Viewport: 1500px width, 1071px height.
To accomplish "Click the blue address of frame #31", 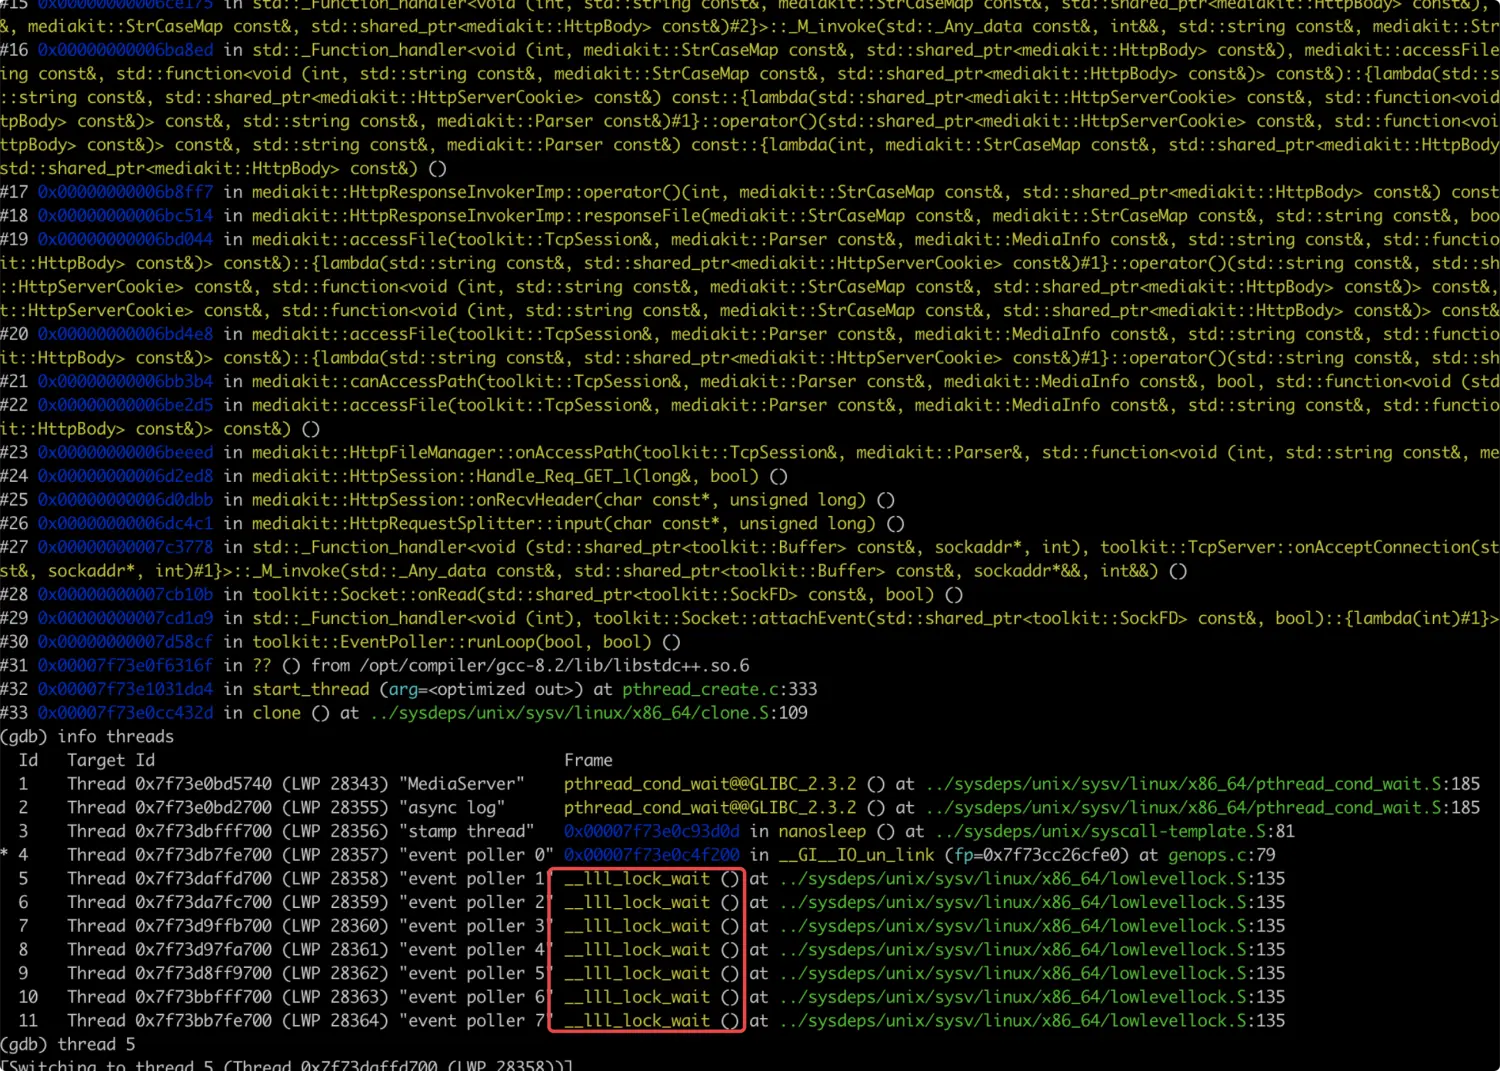I will click(x=125, y=665).
